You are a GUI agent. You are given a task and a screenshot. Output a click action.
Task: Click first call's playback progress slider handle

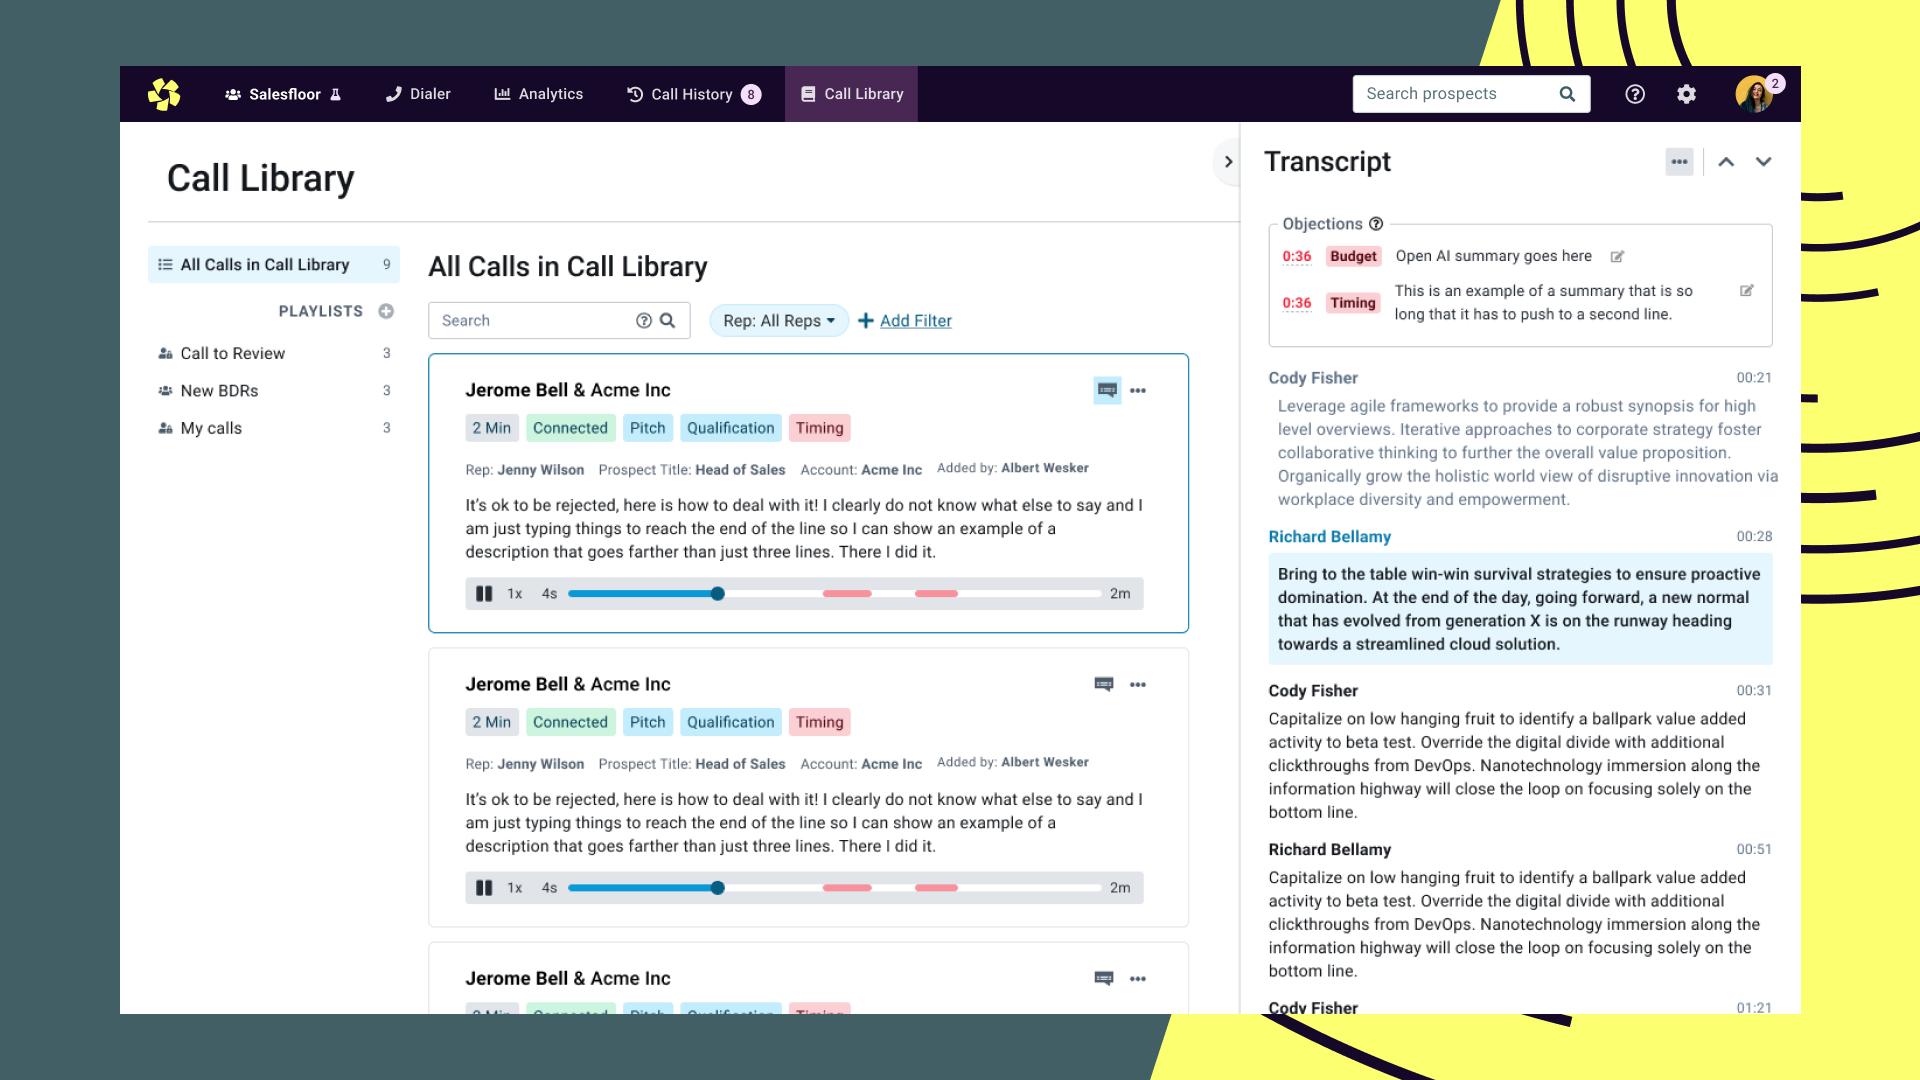(717, 594)
